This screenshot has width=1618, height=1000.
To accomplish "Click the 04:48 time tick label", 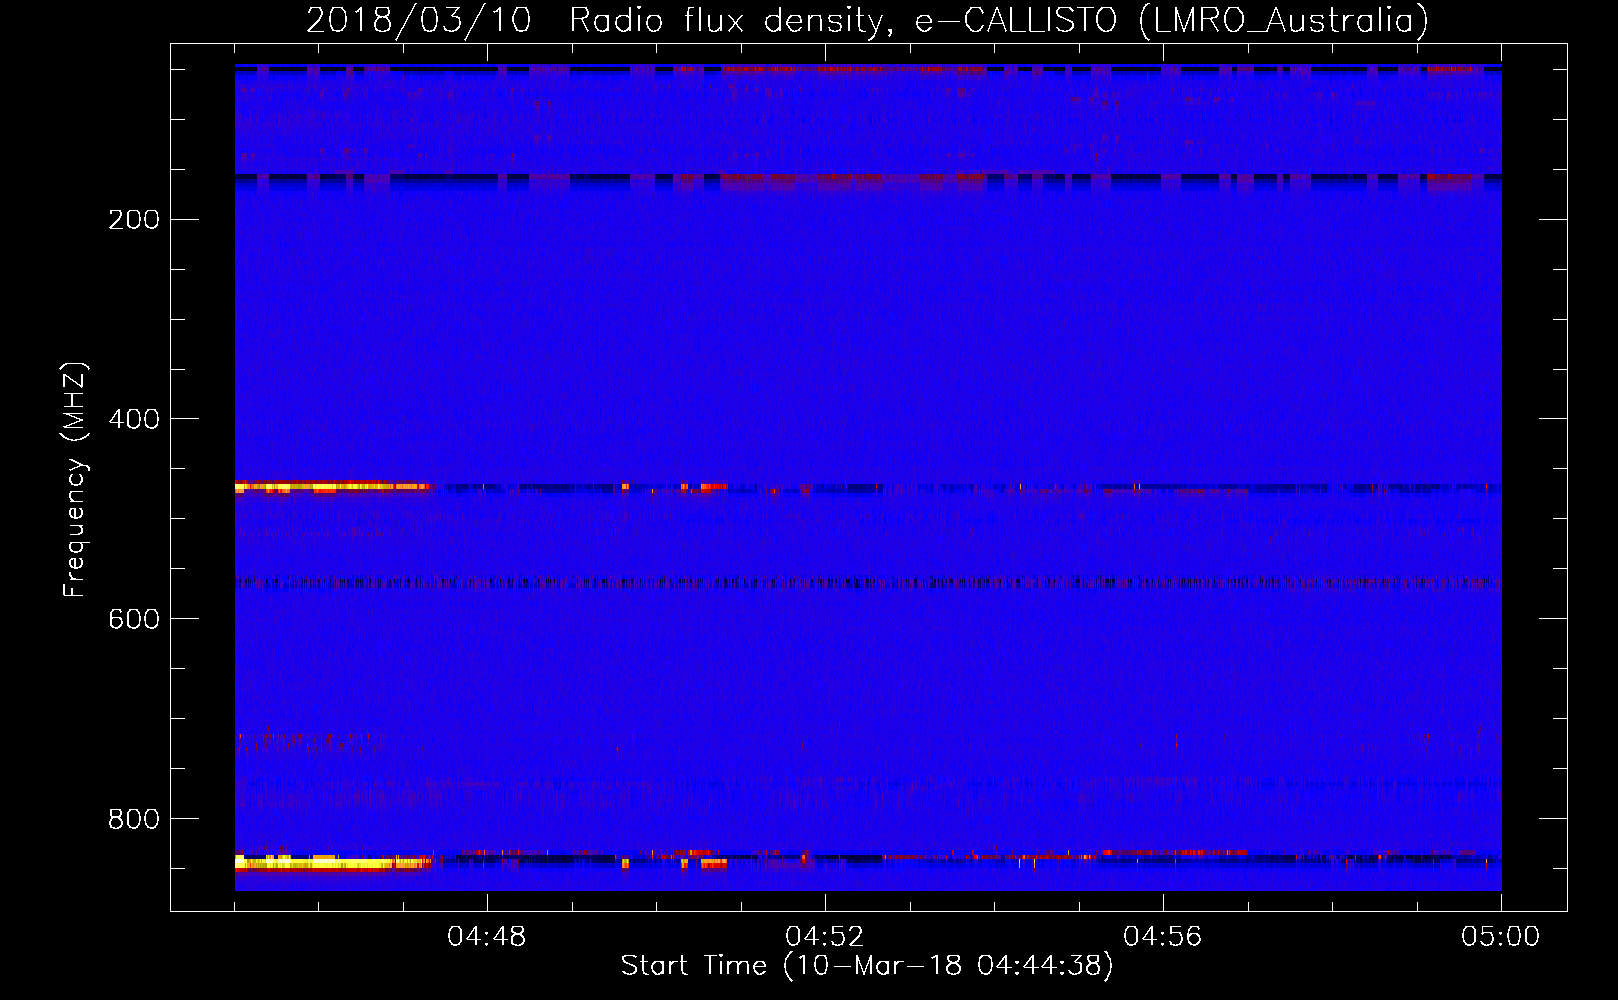I will (487, 937).
